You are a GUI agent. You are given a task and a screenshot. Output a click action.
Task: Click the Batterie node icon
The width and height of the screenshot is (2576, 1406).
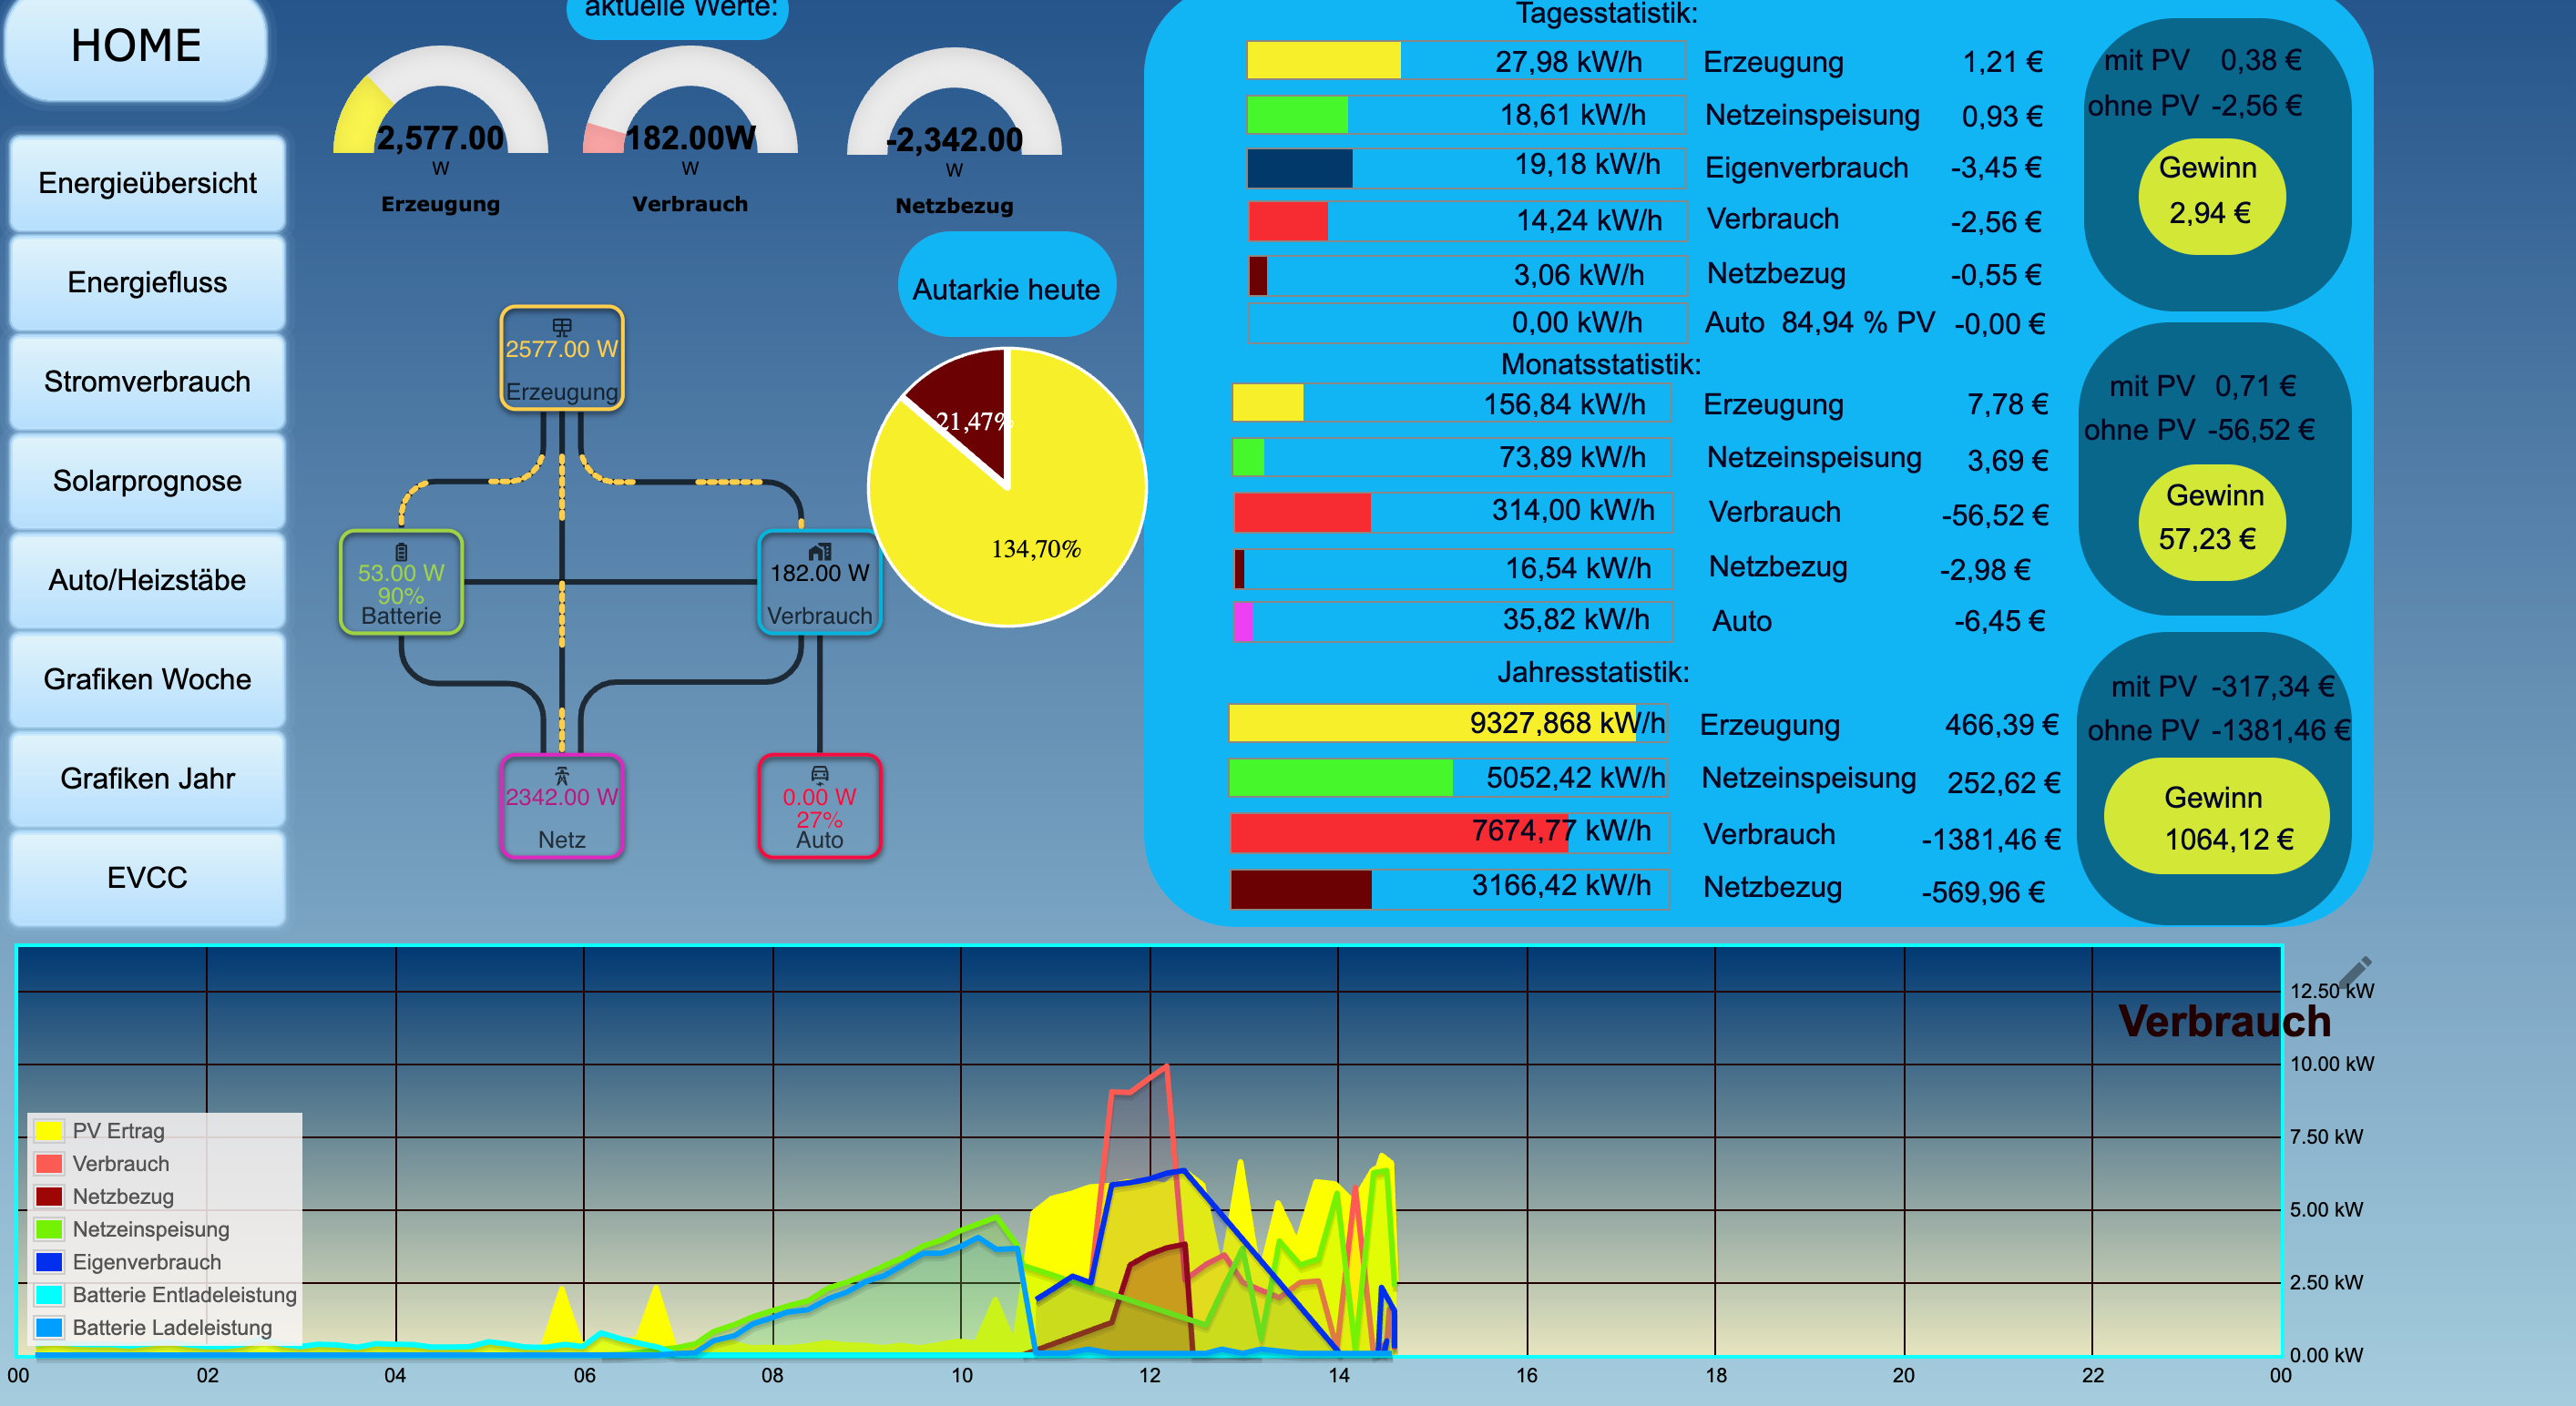pyautogui.click(x=401, y=551)
